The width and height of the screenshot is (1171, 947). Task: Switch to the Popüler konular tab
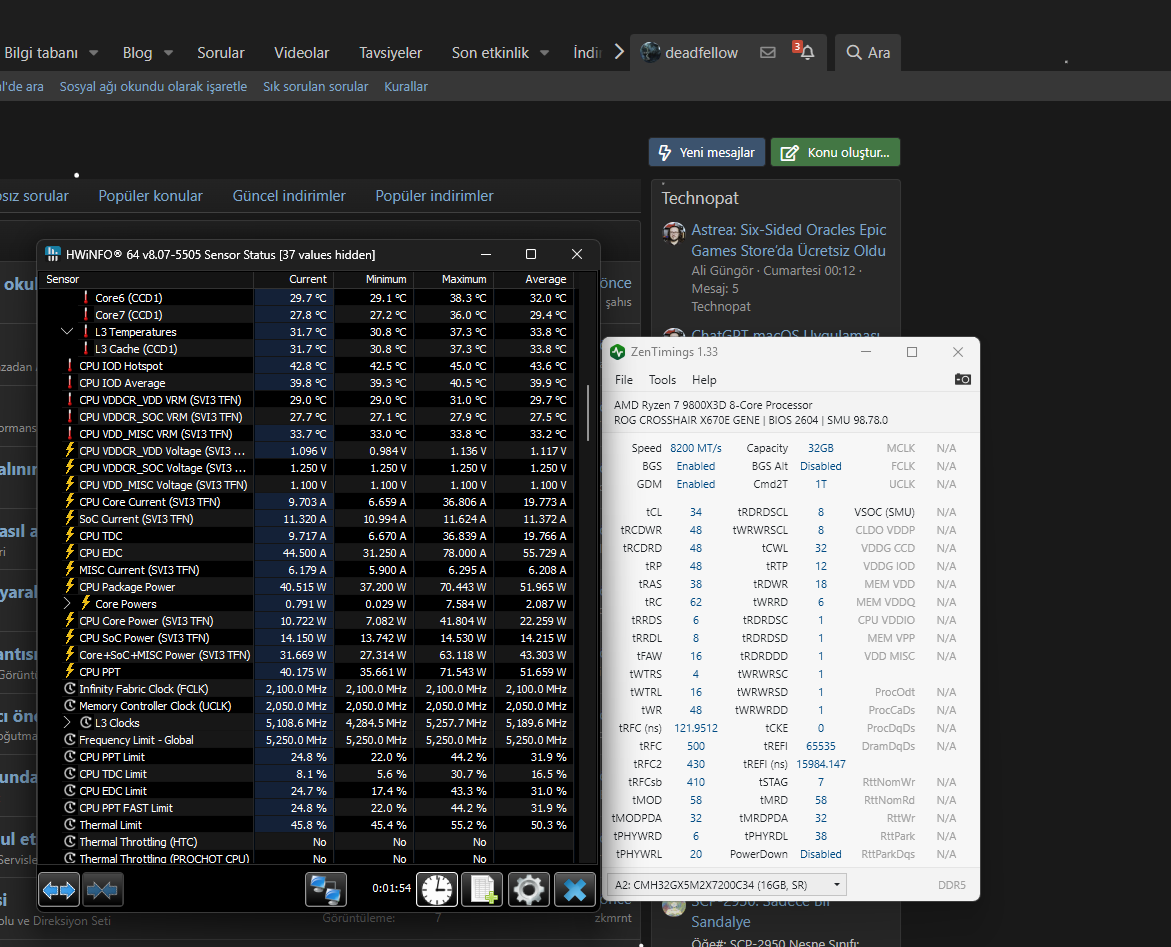point(150,196)
